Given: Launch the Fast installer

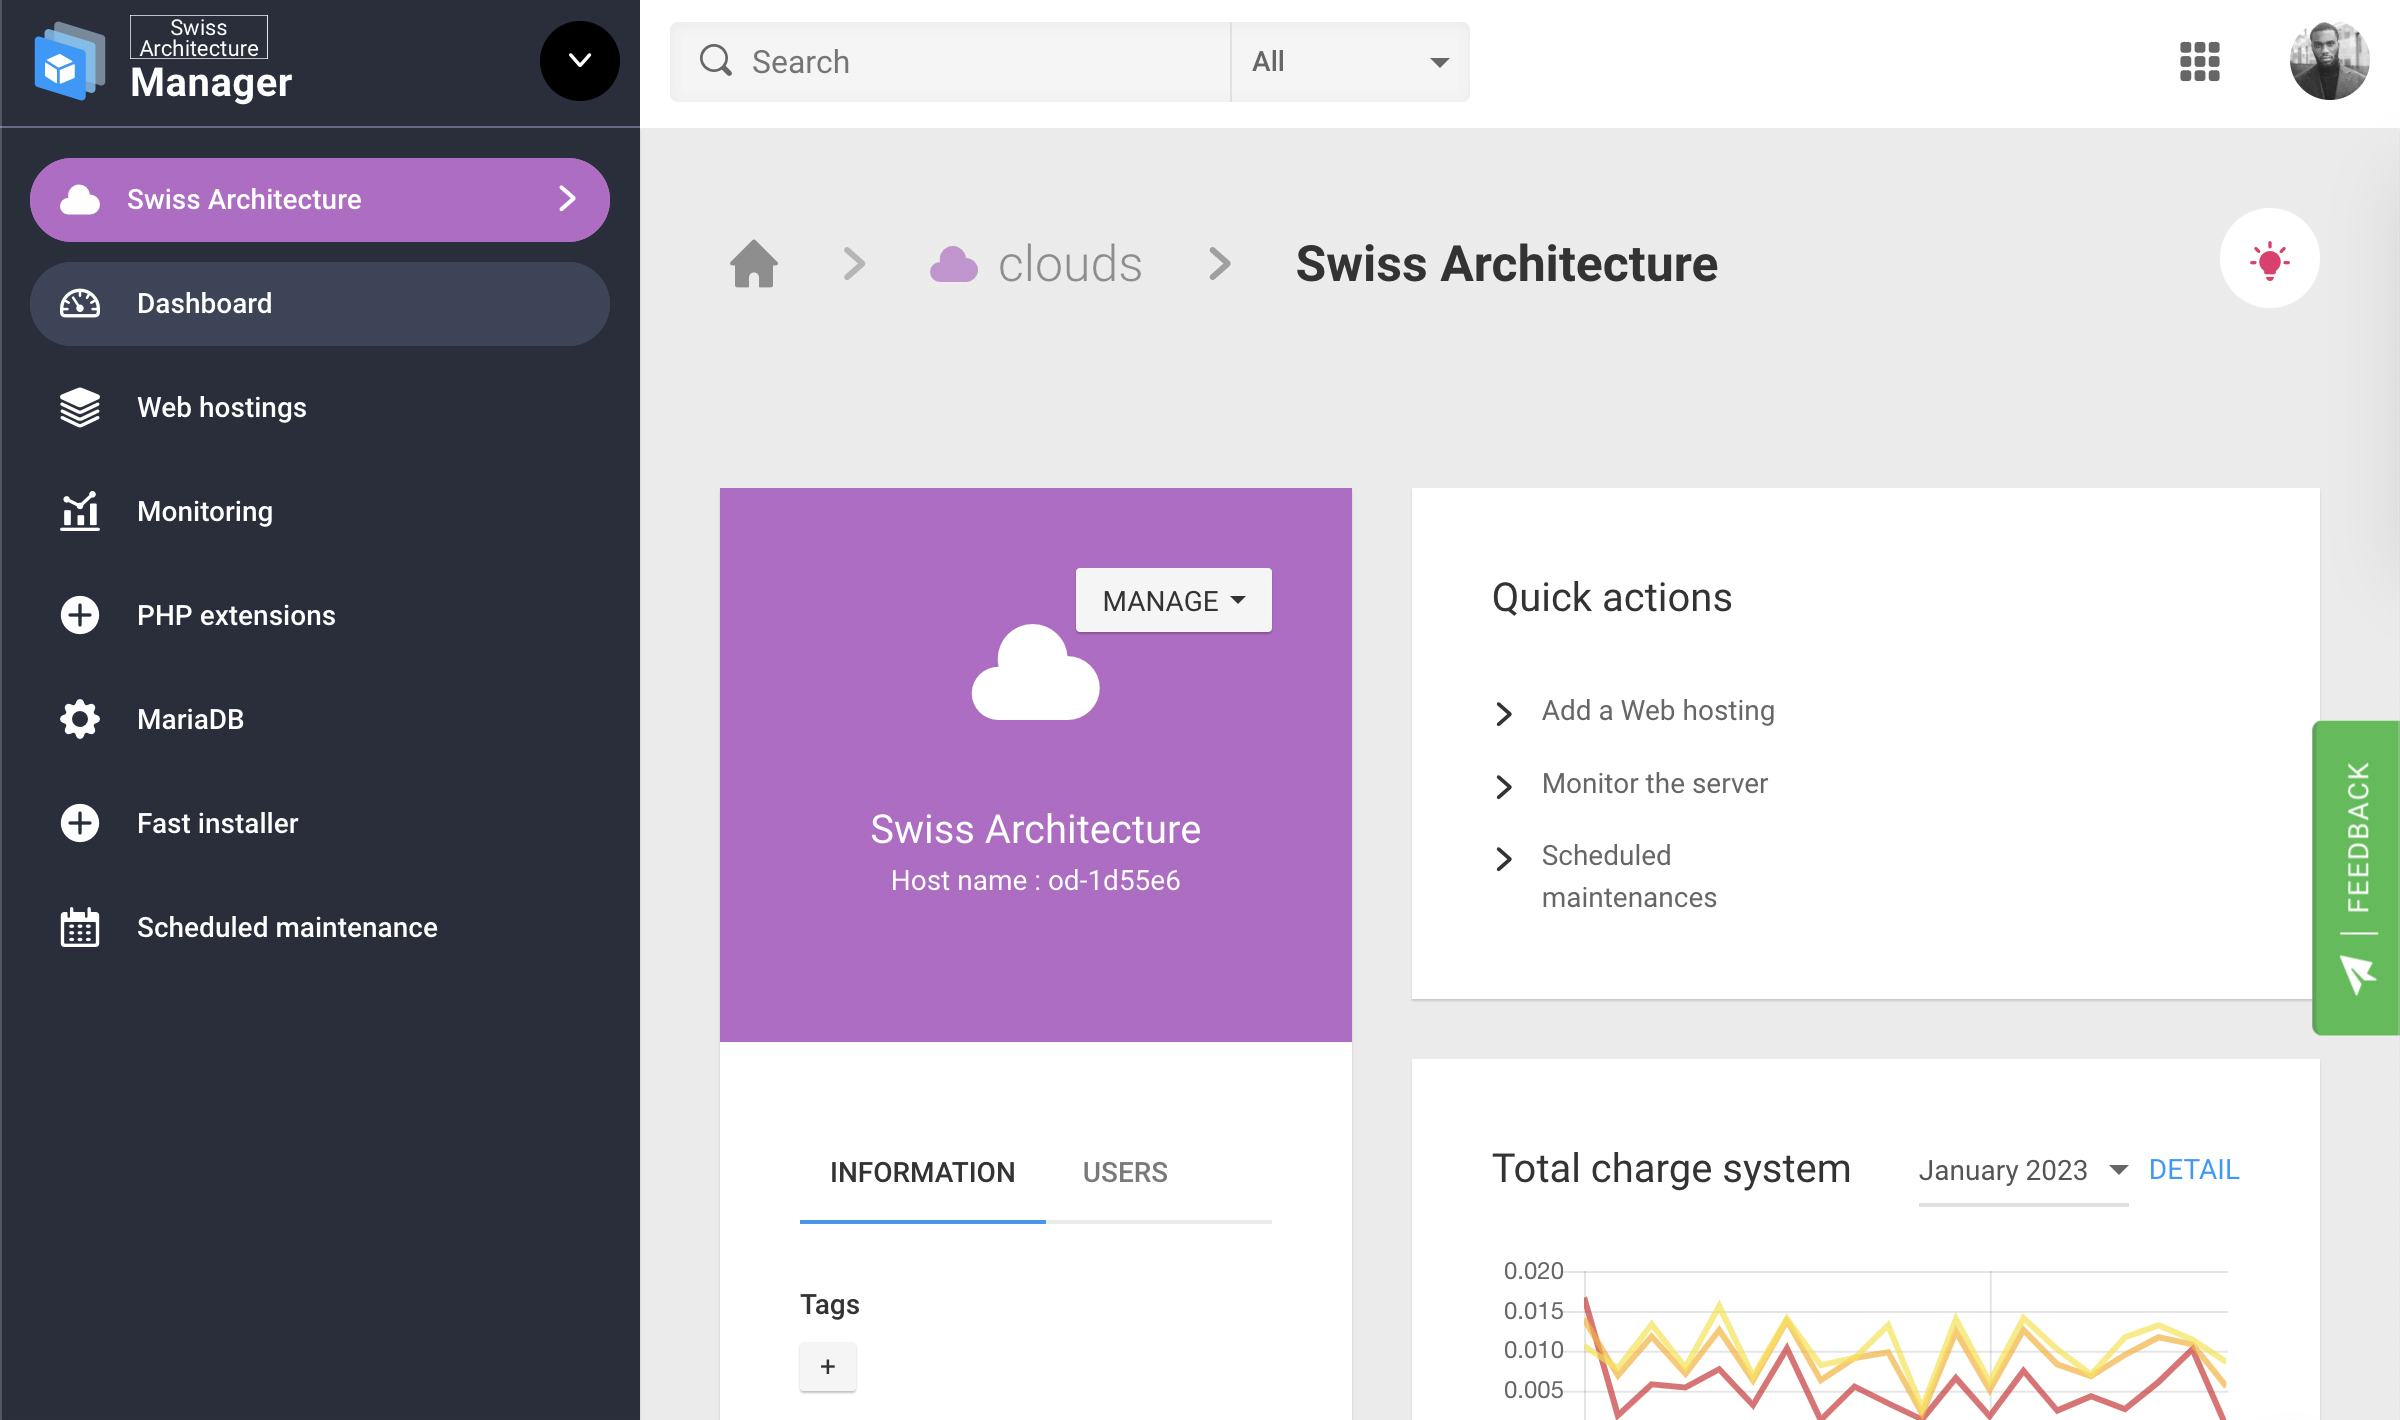Looking at the screenshot, I should [216, 823].
